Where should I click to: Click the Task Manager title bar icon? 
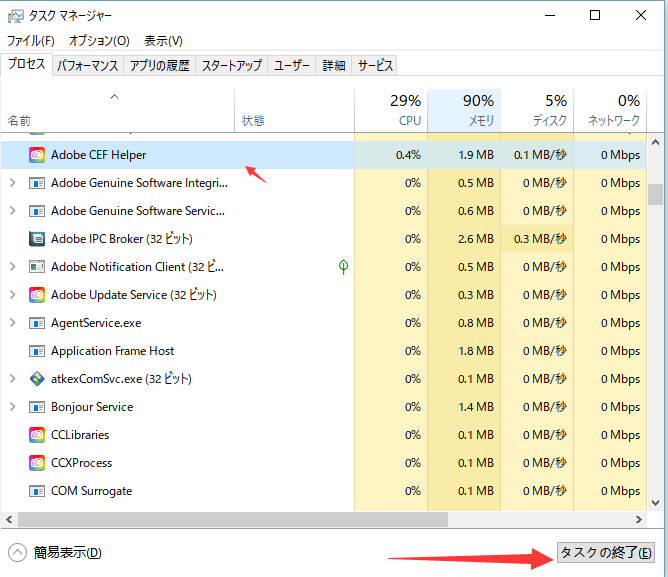click(x=16, y=16)
